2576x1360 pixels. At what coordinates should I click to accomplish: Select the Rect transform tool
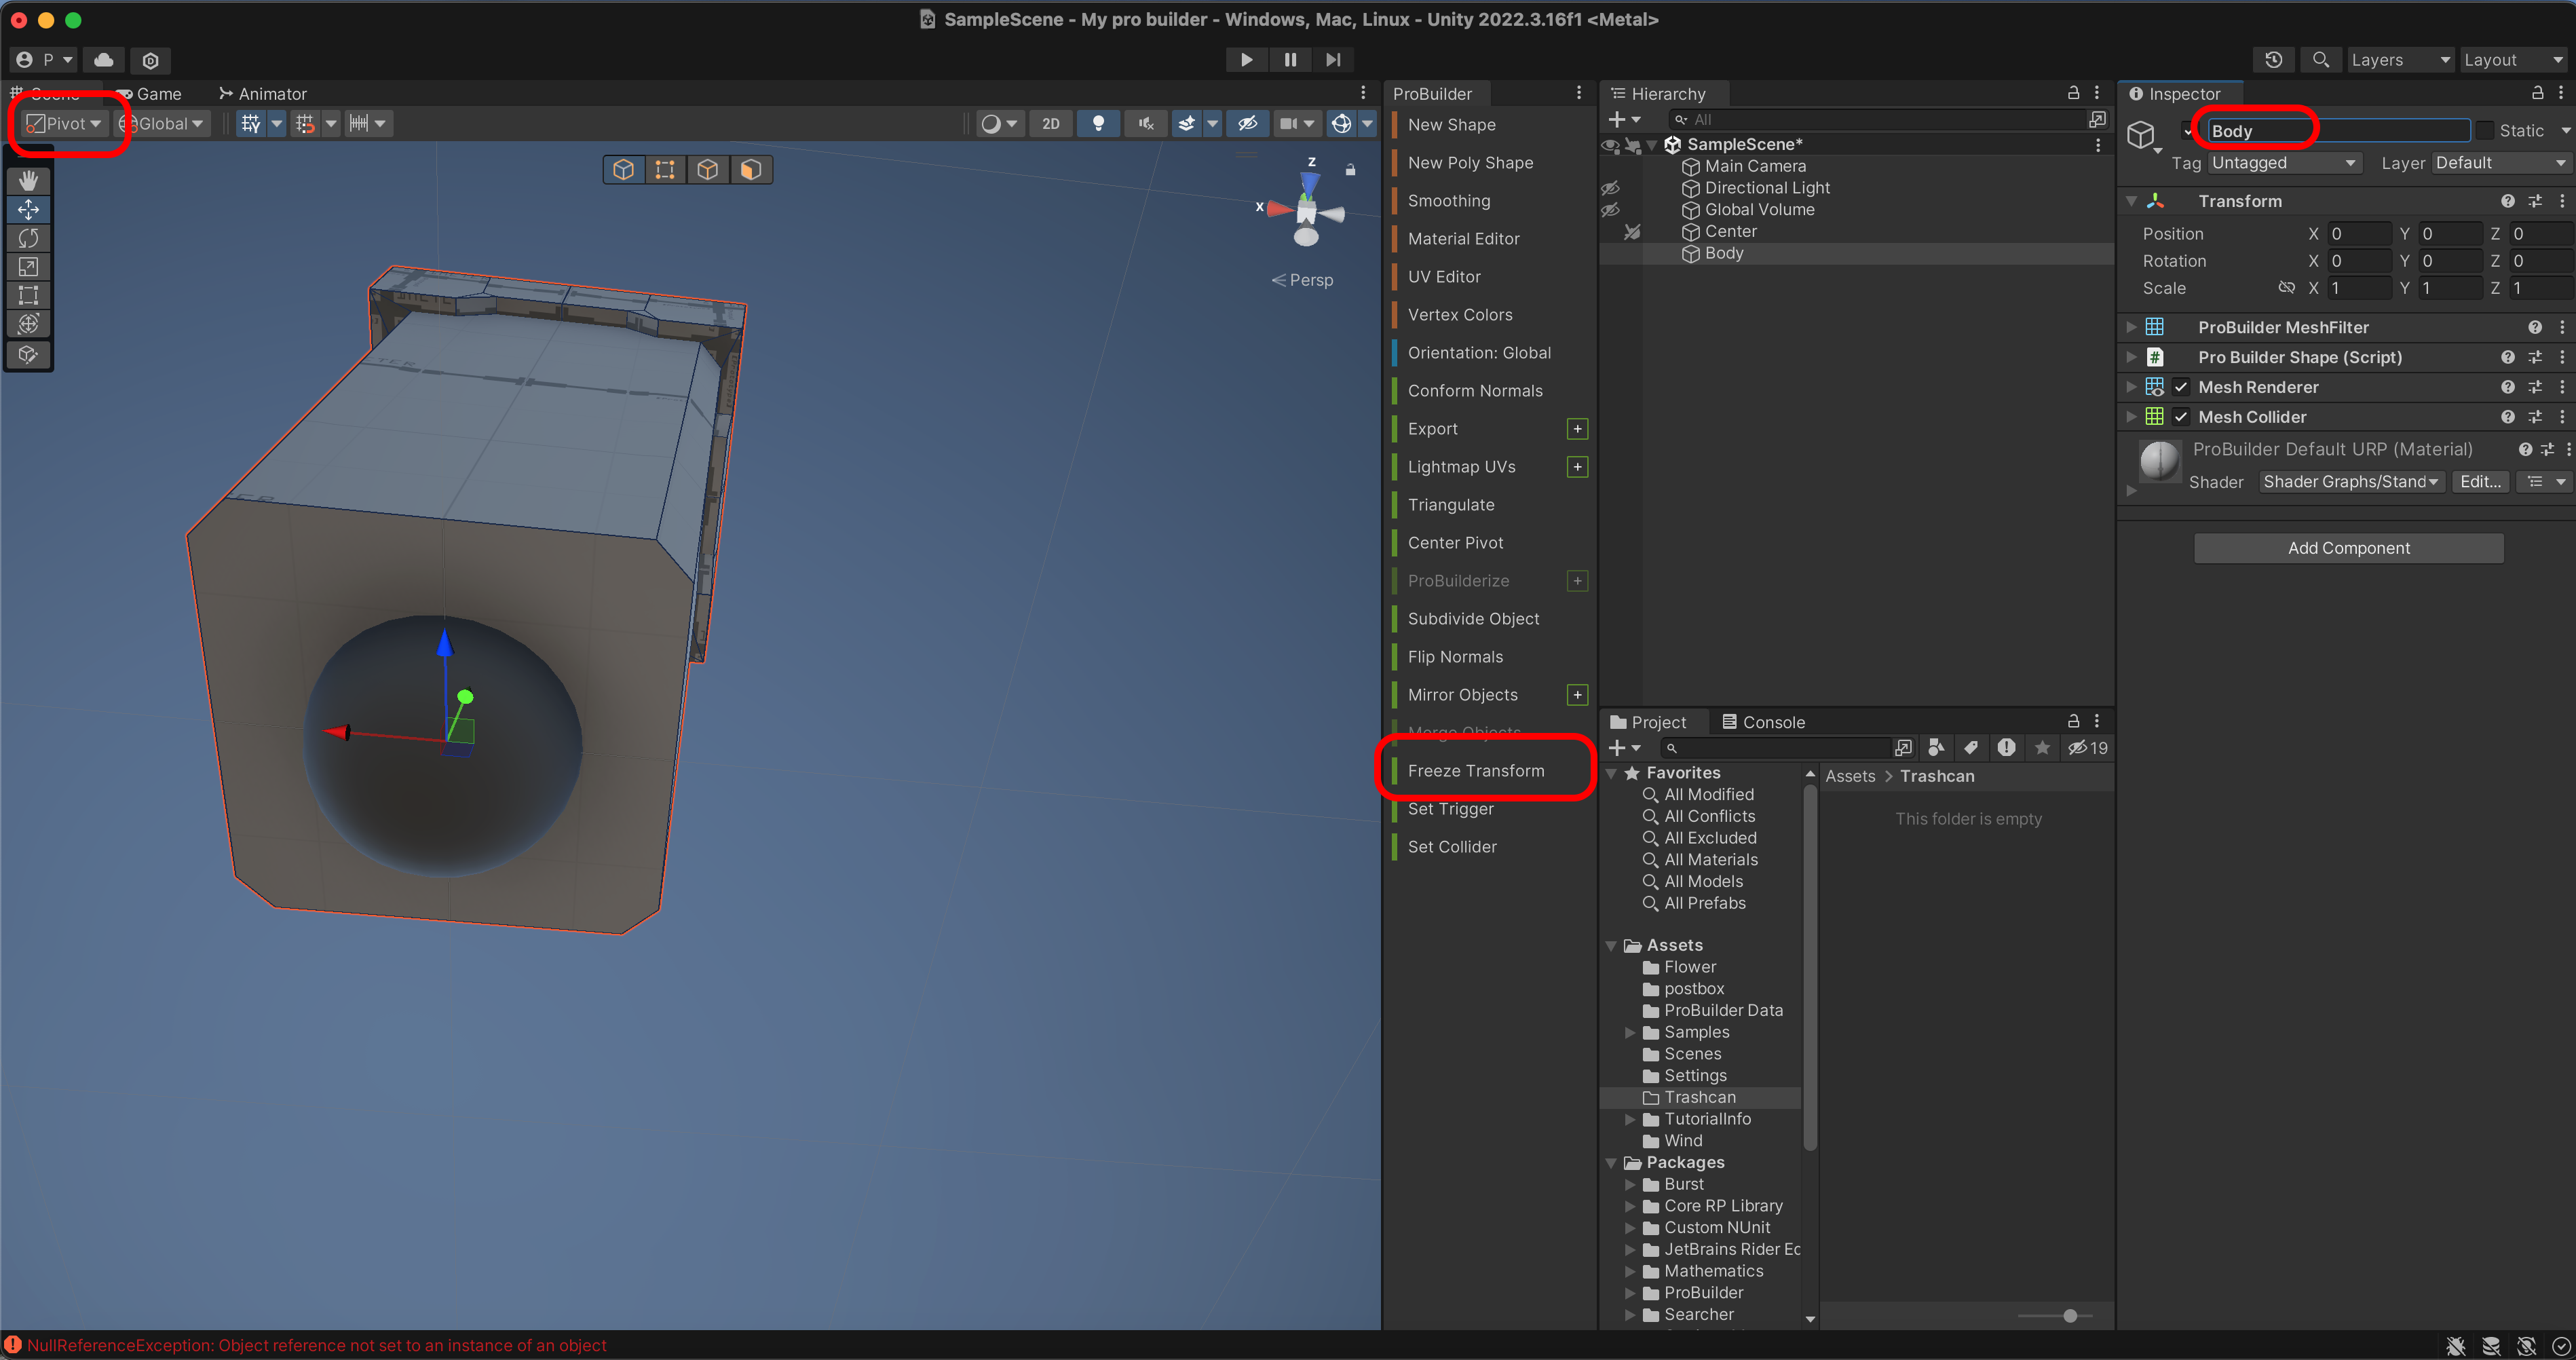tap(28, 296)
